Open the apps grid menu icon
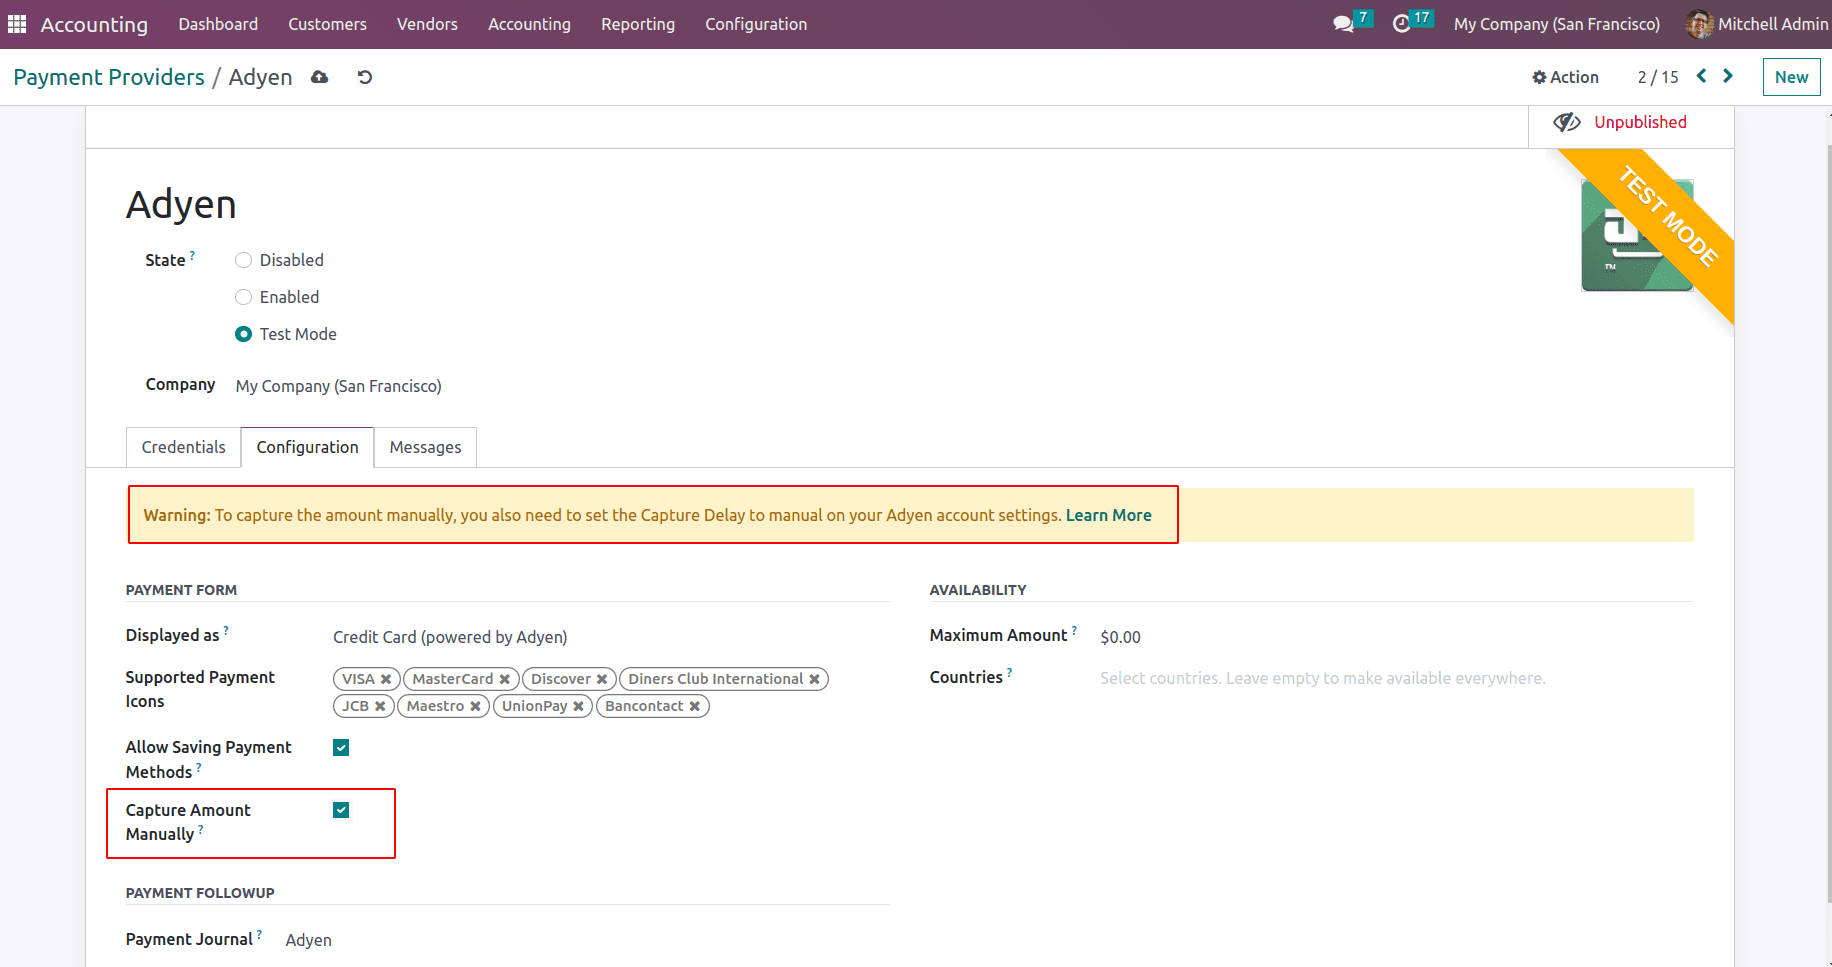The image size is (1832, 967). (17, 24)
